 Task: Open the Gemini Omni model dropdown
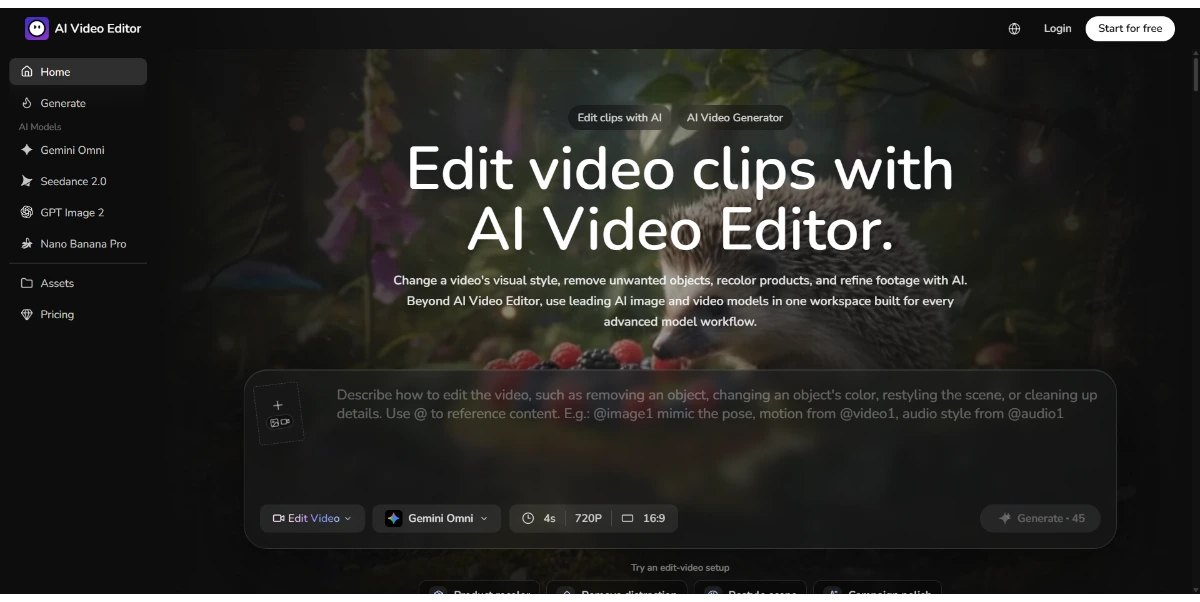click(x=437, y=518)
